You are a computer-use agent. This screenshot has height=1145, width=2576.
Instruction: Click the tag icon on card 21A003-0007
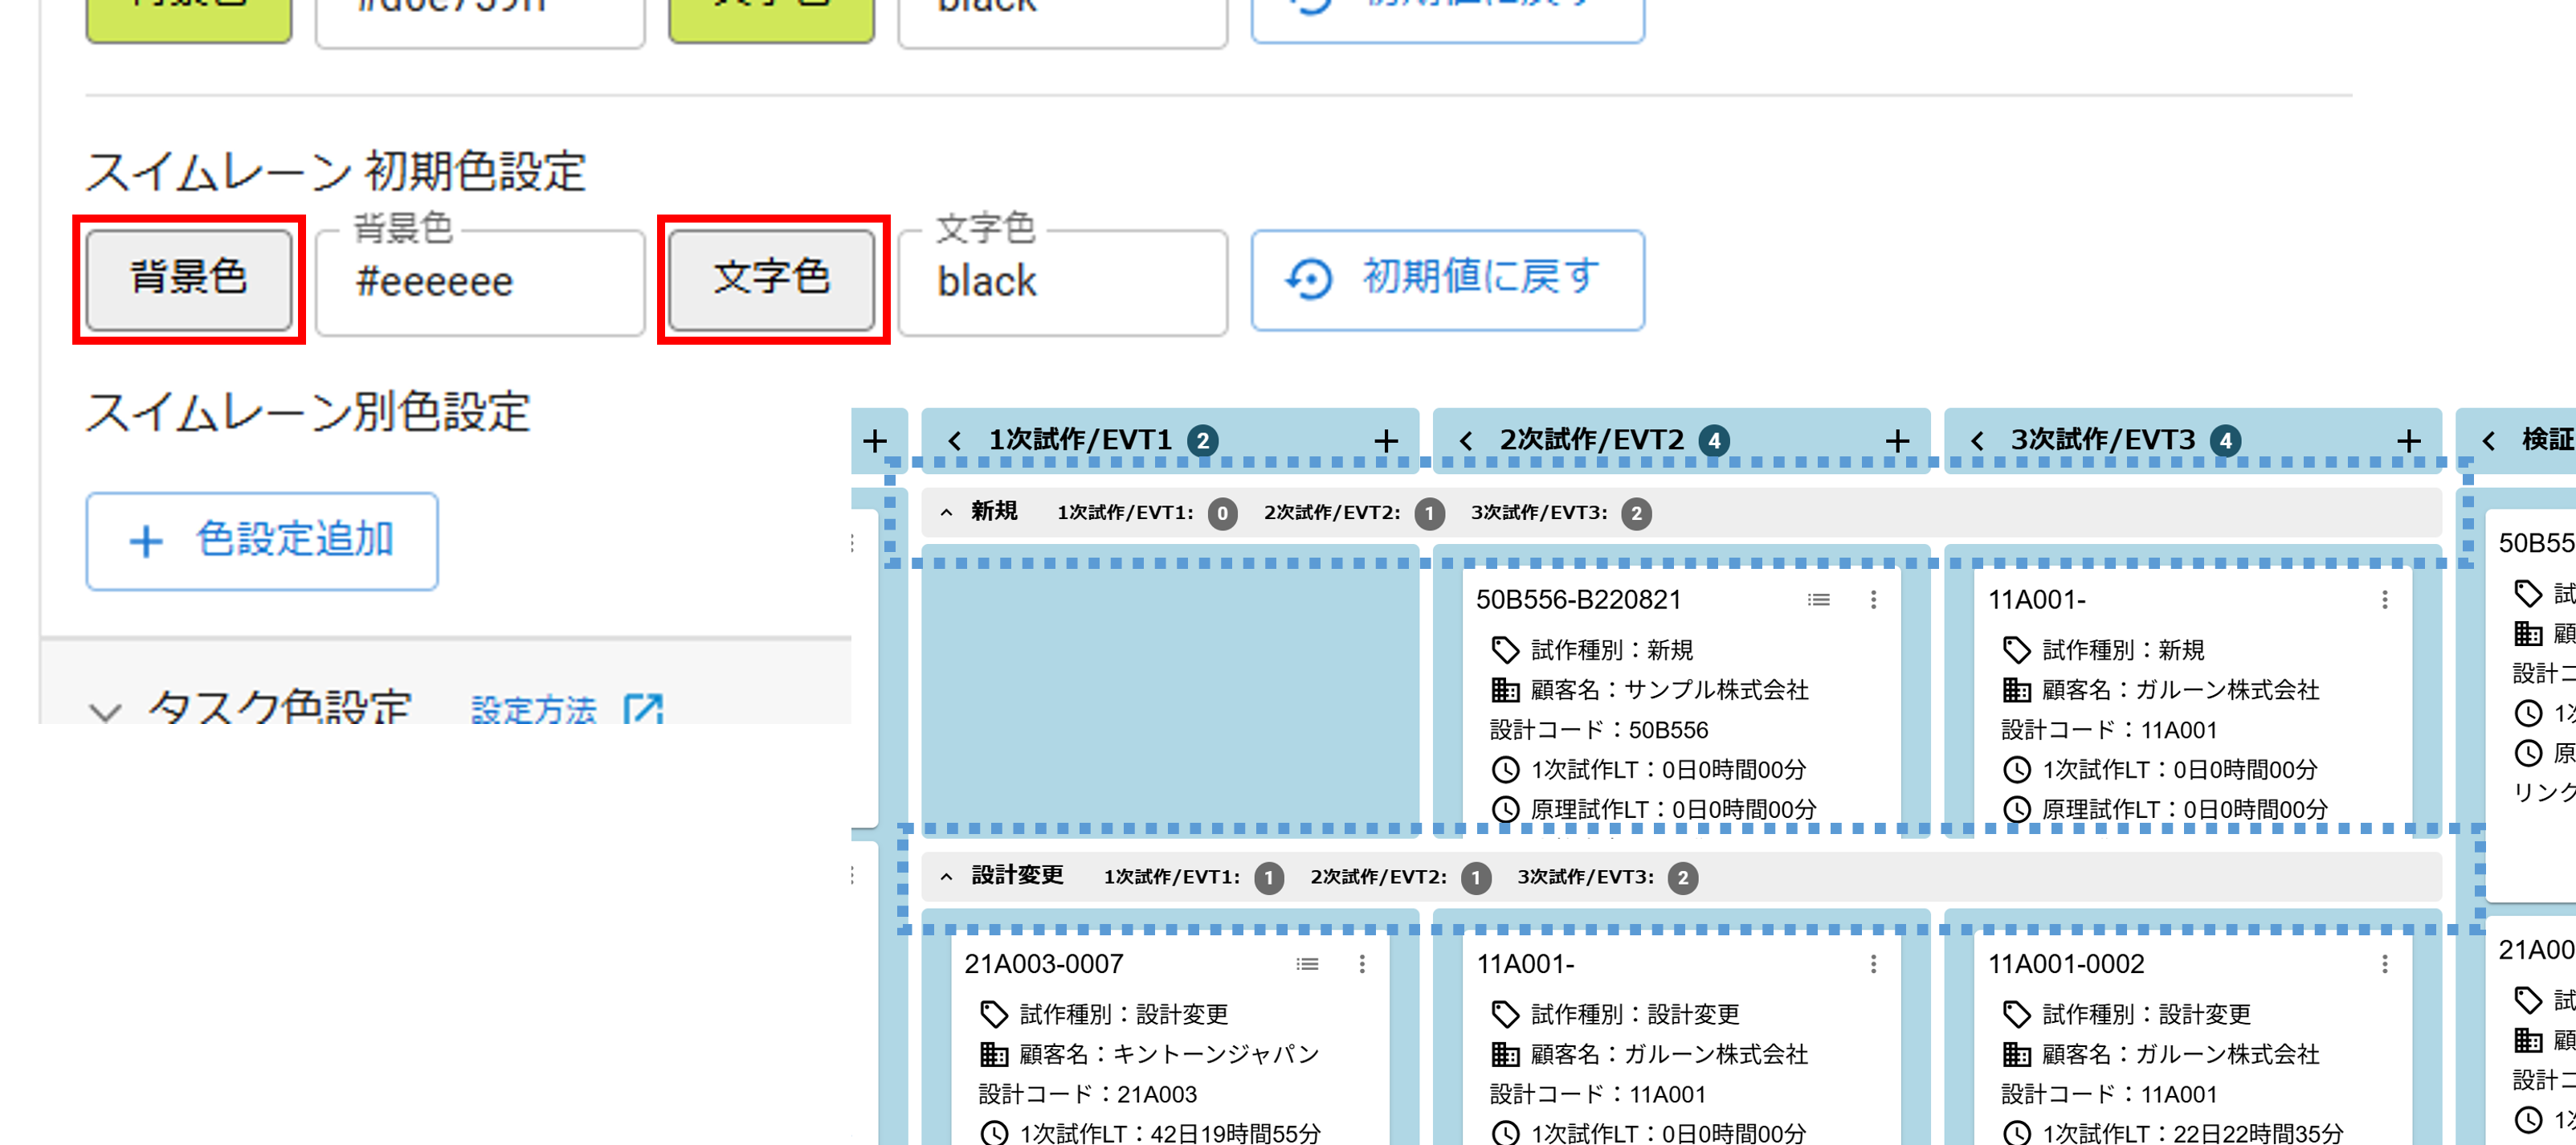994,1014
